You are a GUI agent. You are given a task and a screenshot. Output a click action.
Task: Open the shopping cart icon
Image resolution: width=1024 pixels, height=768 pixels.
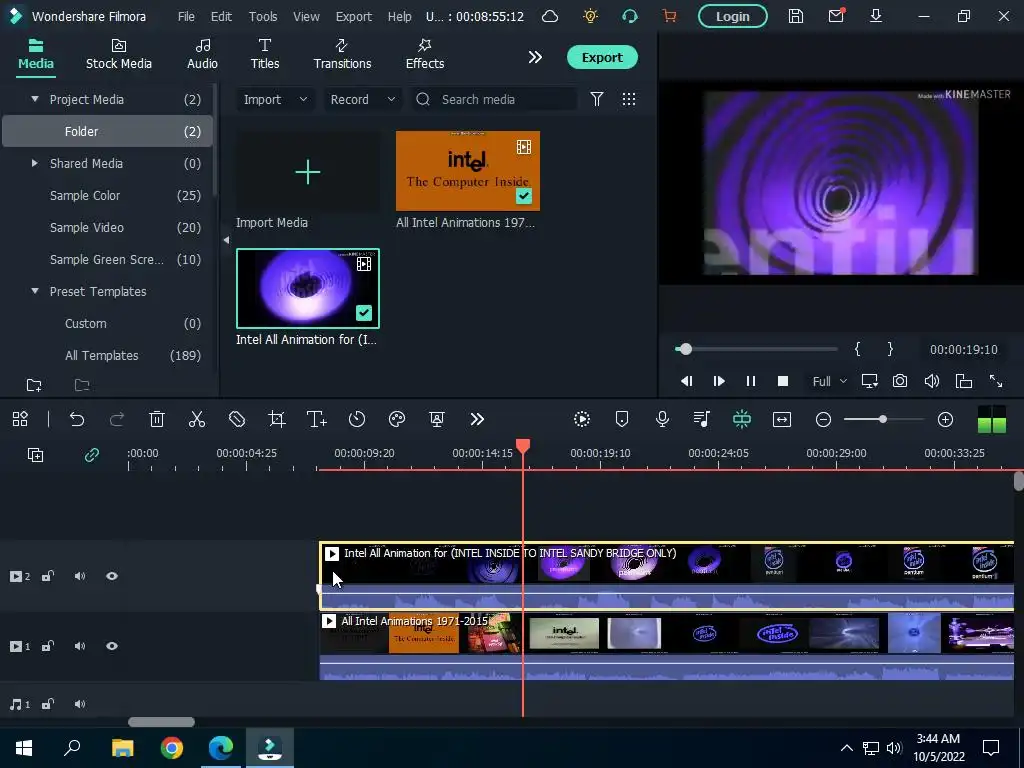[669, 16]
